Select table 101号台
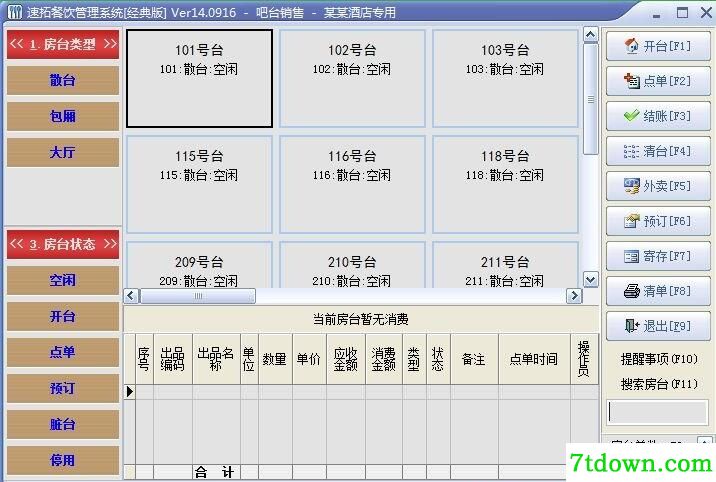716x482 pixels. coord(199,79)
